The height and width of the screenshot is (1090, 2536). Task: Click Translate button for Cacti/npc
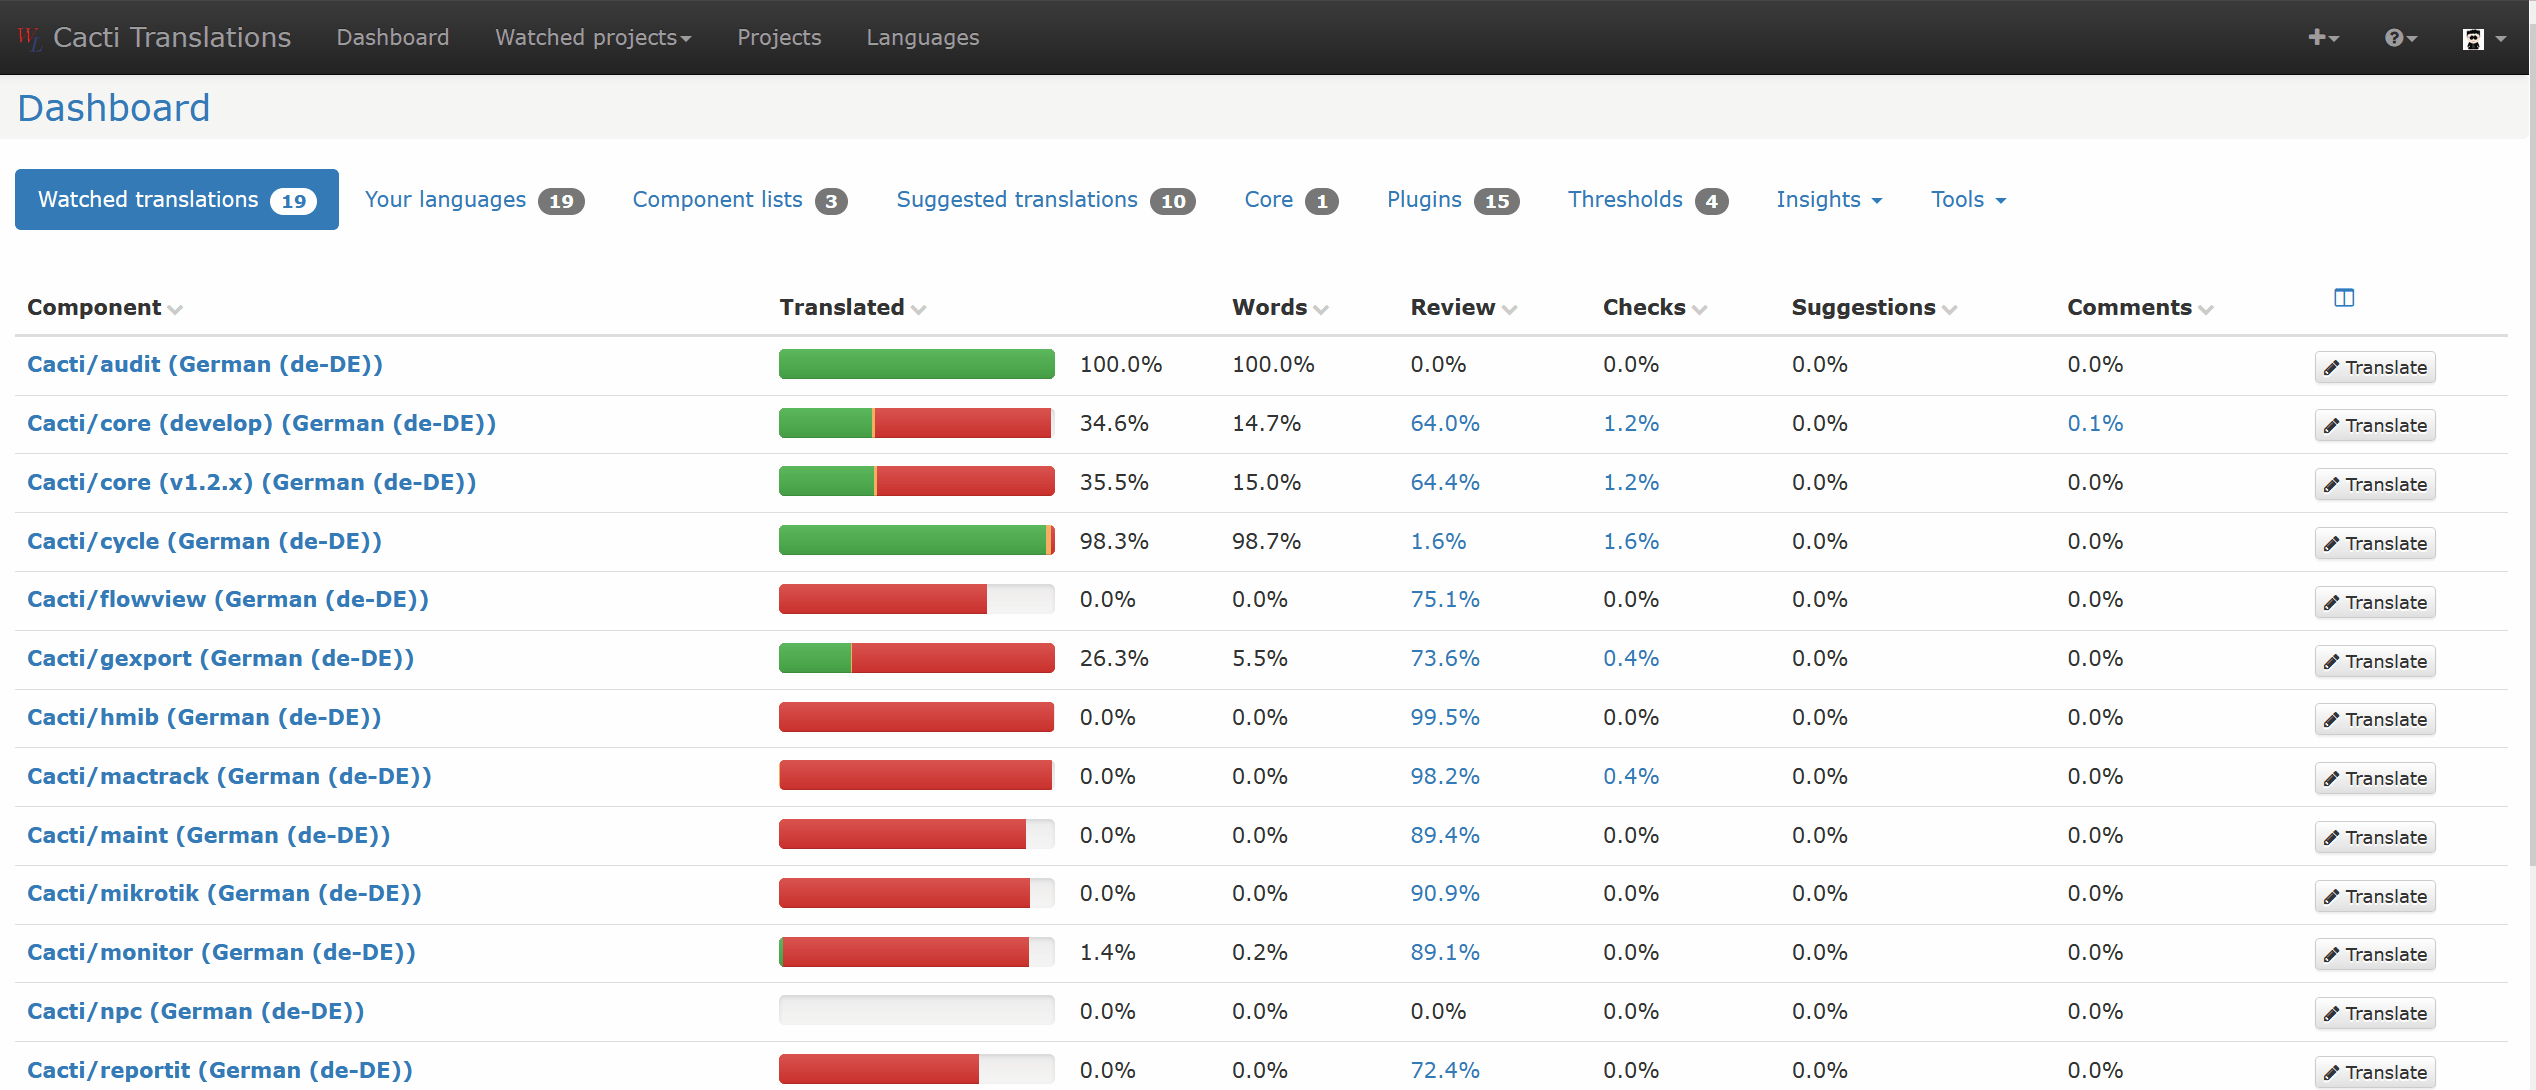tap(2375, 1013)
